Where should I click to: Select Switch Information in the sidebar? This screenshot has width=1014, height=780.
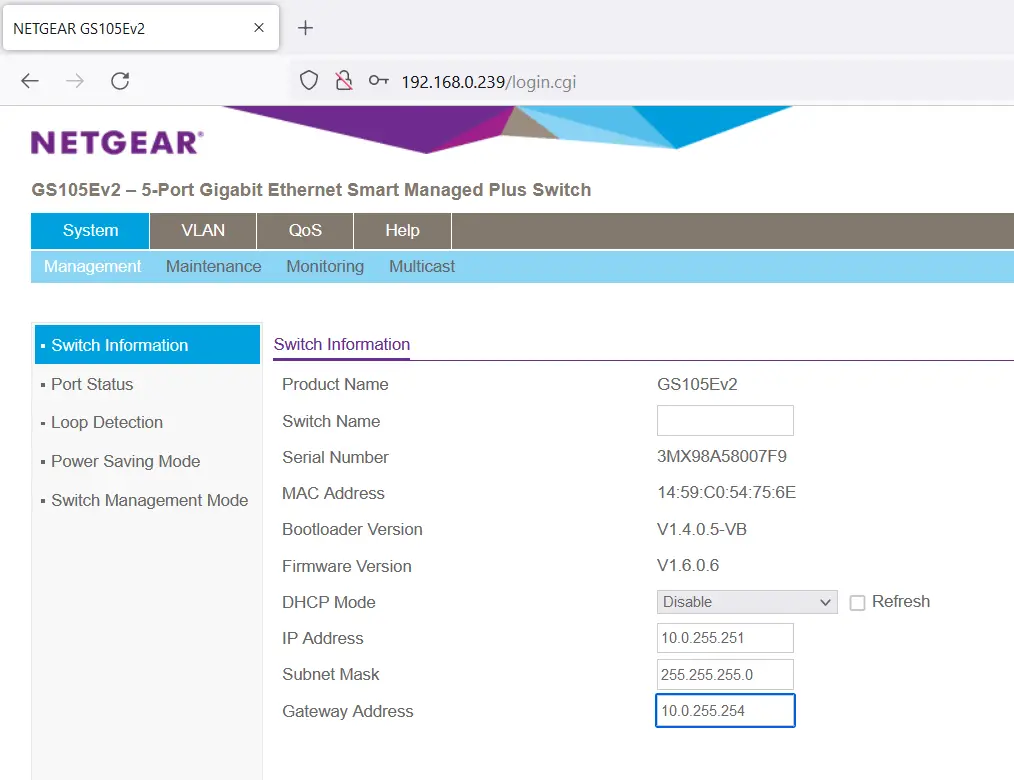[x=147, y=345]
